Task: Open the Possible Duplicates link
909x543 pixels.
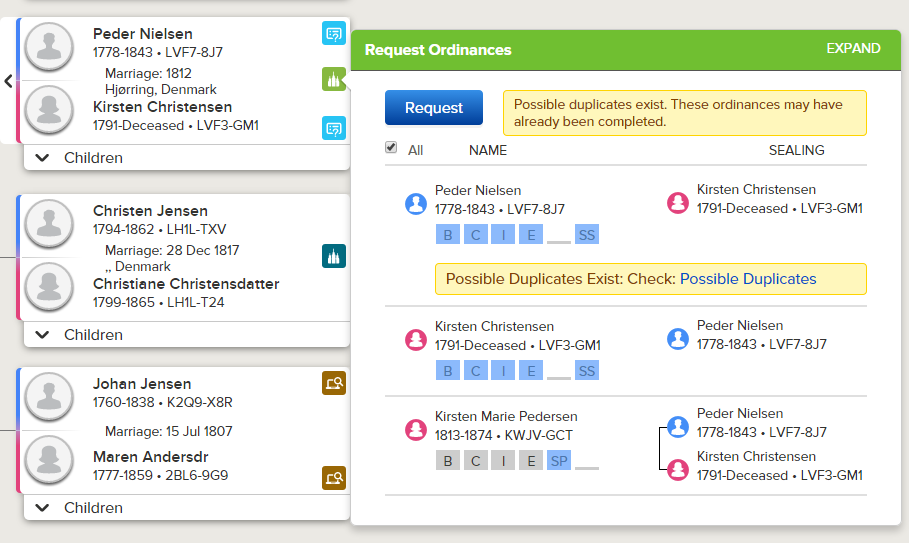Action: pyautogui.click(x=748, y=279)
